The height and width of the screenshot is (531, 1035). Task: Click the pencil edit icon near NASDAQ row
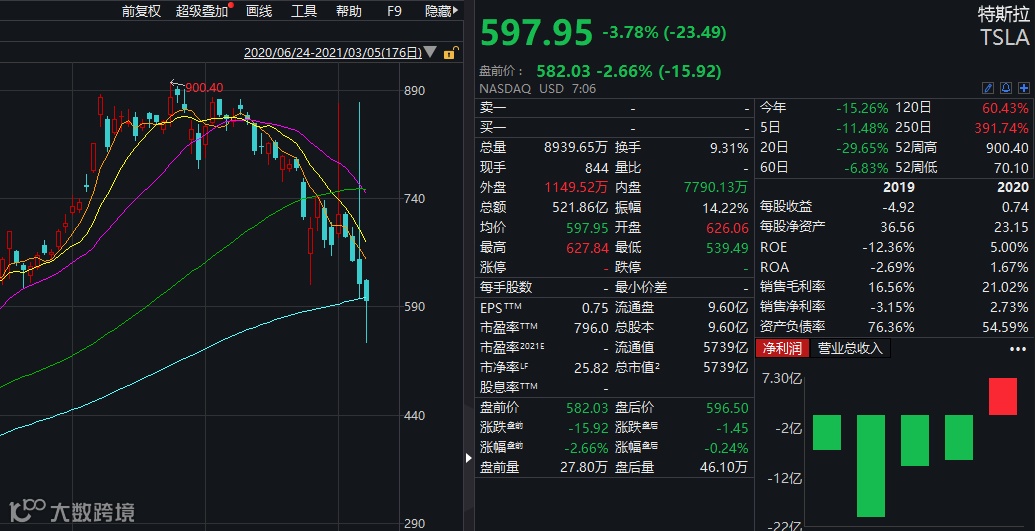tap(988, 88)
